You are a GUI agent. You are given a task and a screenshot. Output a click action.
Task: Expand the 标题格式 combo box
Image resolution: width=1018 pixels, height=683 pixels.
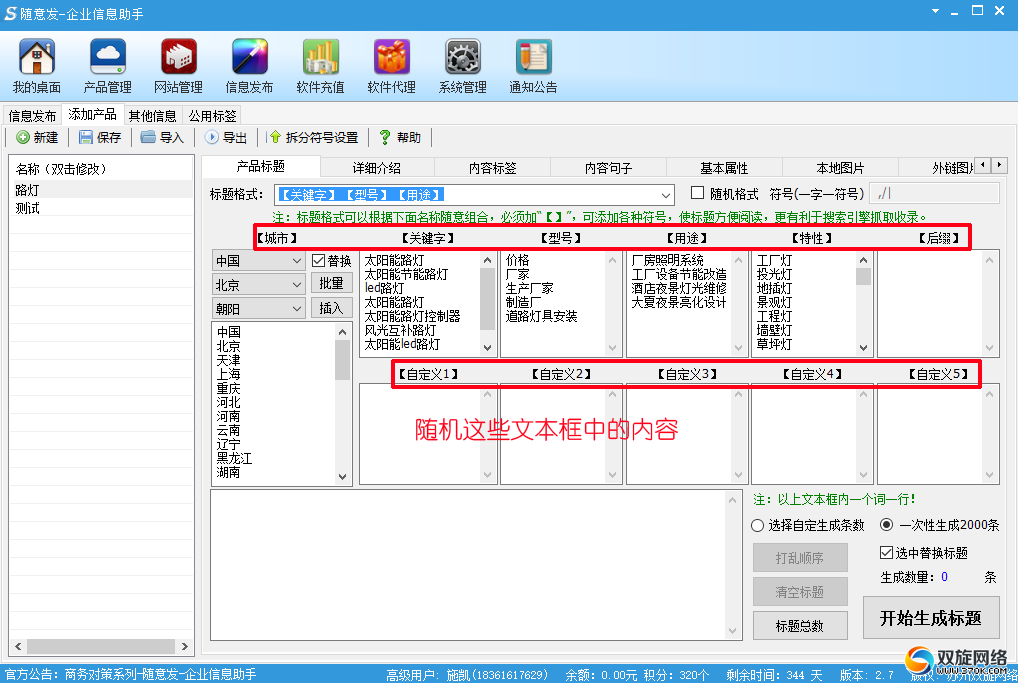click(x=665, y=195)
